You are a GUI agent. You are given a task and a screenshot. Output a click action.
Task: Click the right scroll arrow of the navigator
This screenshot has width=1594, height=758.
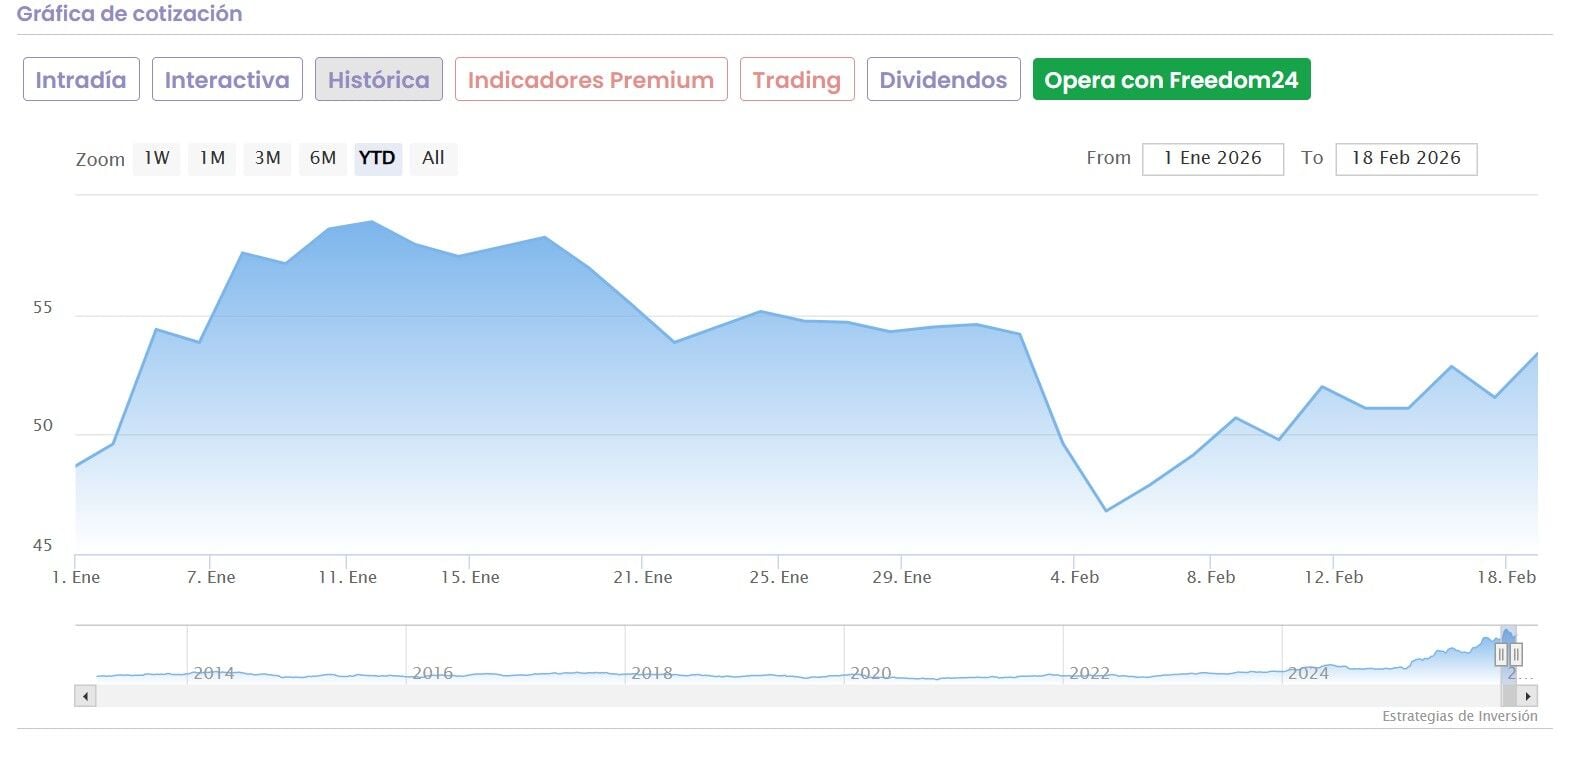point(1527,696)
